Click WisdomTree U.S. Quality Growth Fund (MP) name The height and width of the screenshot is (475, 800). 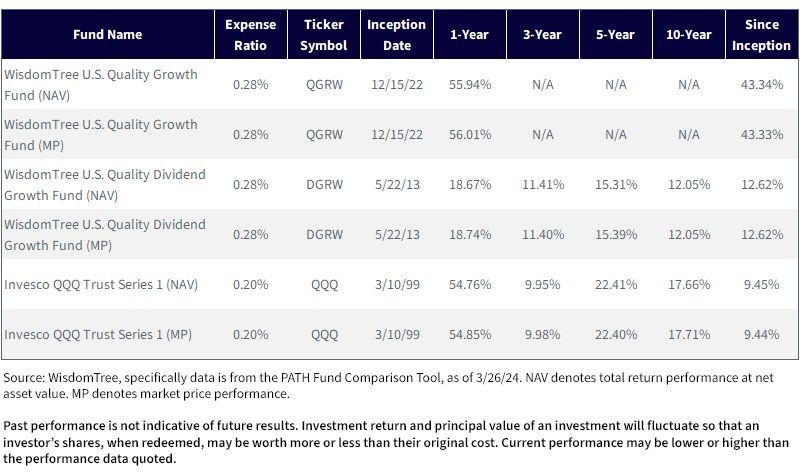click(x=101, y=135)
